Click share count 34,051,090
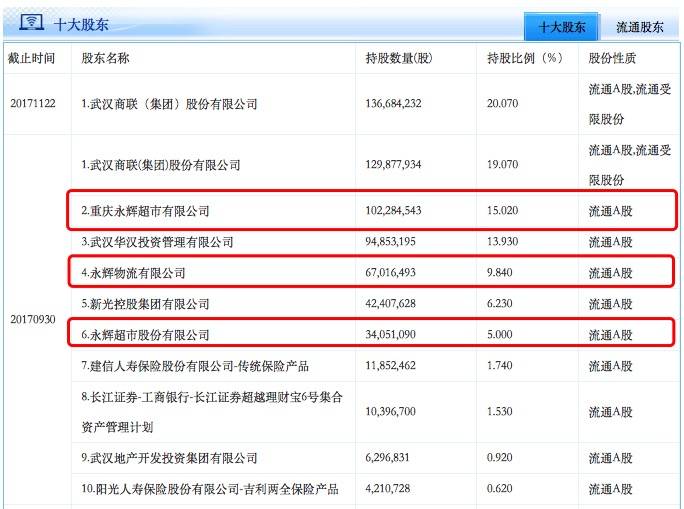The image size is (684, 509). pos(390,335)
